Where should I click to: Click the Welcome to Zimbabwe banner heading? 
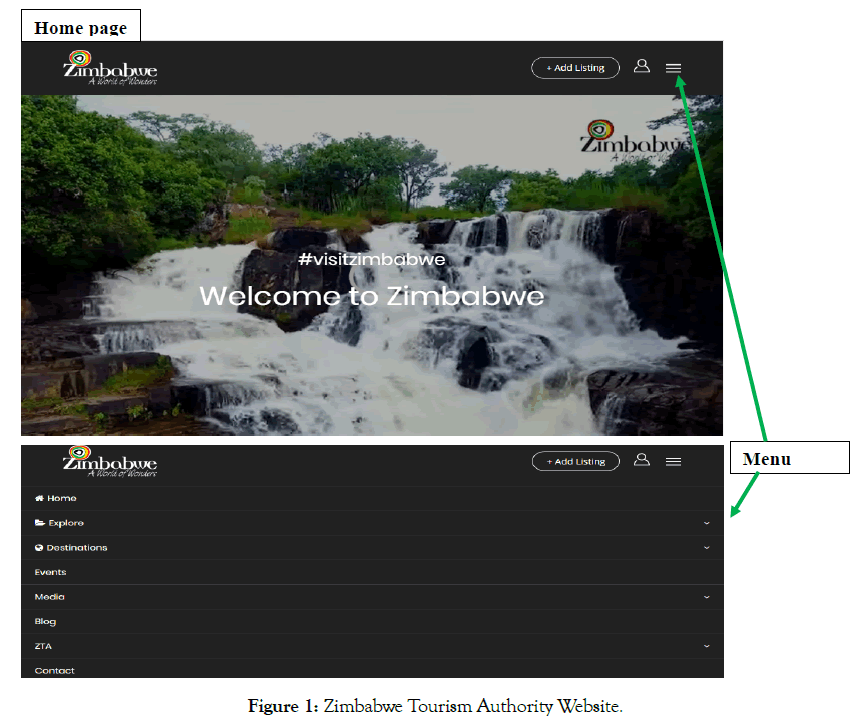(371, 296)
